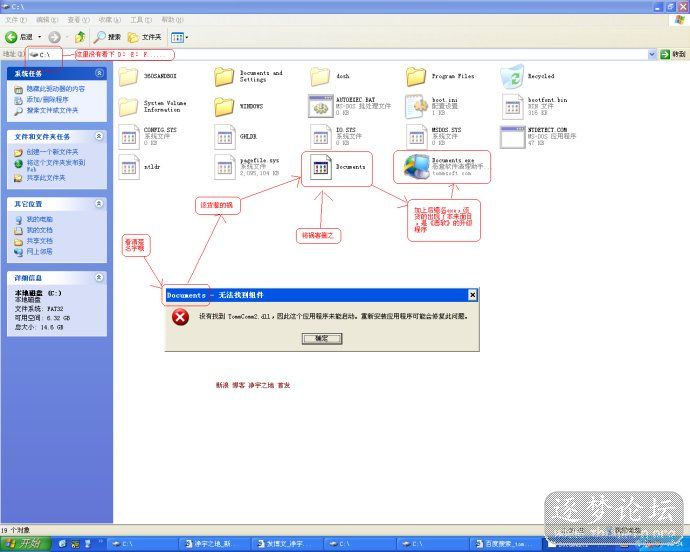This screenshot has width=690, height=552.
Task: Select the Program Files folder icon
Action: [x=416, y=77]
